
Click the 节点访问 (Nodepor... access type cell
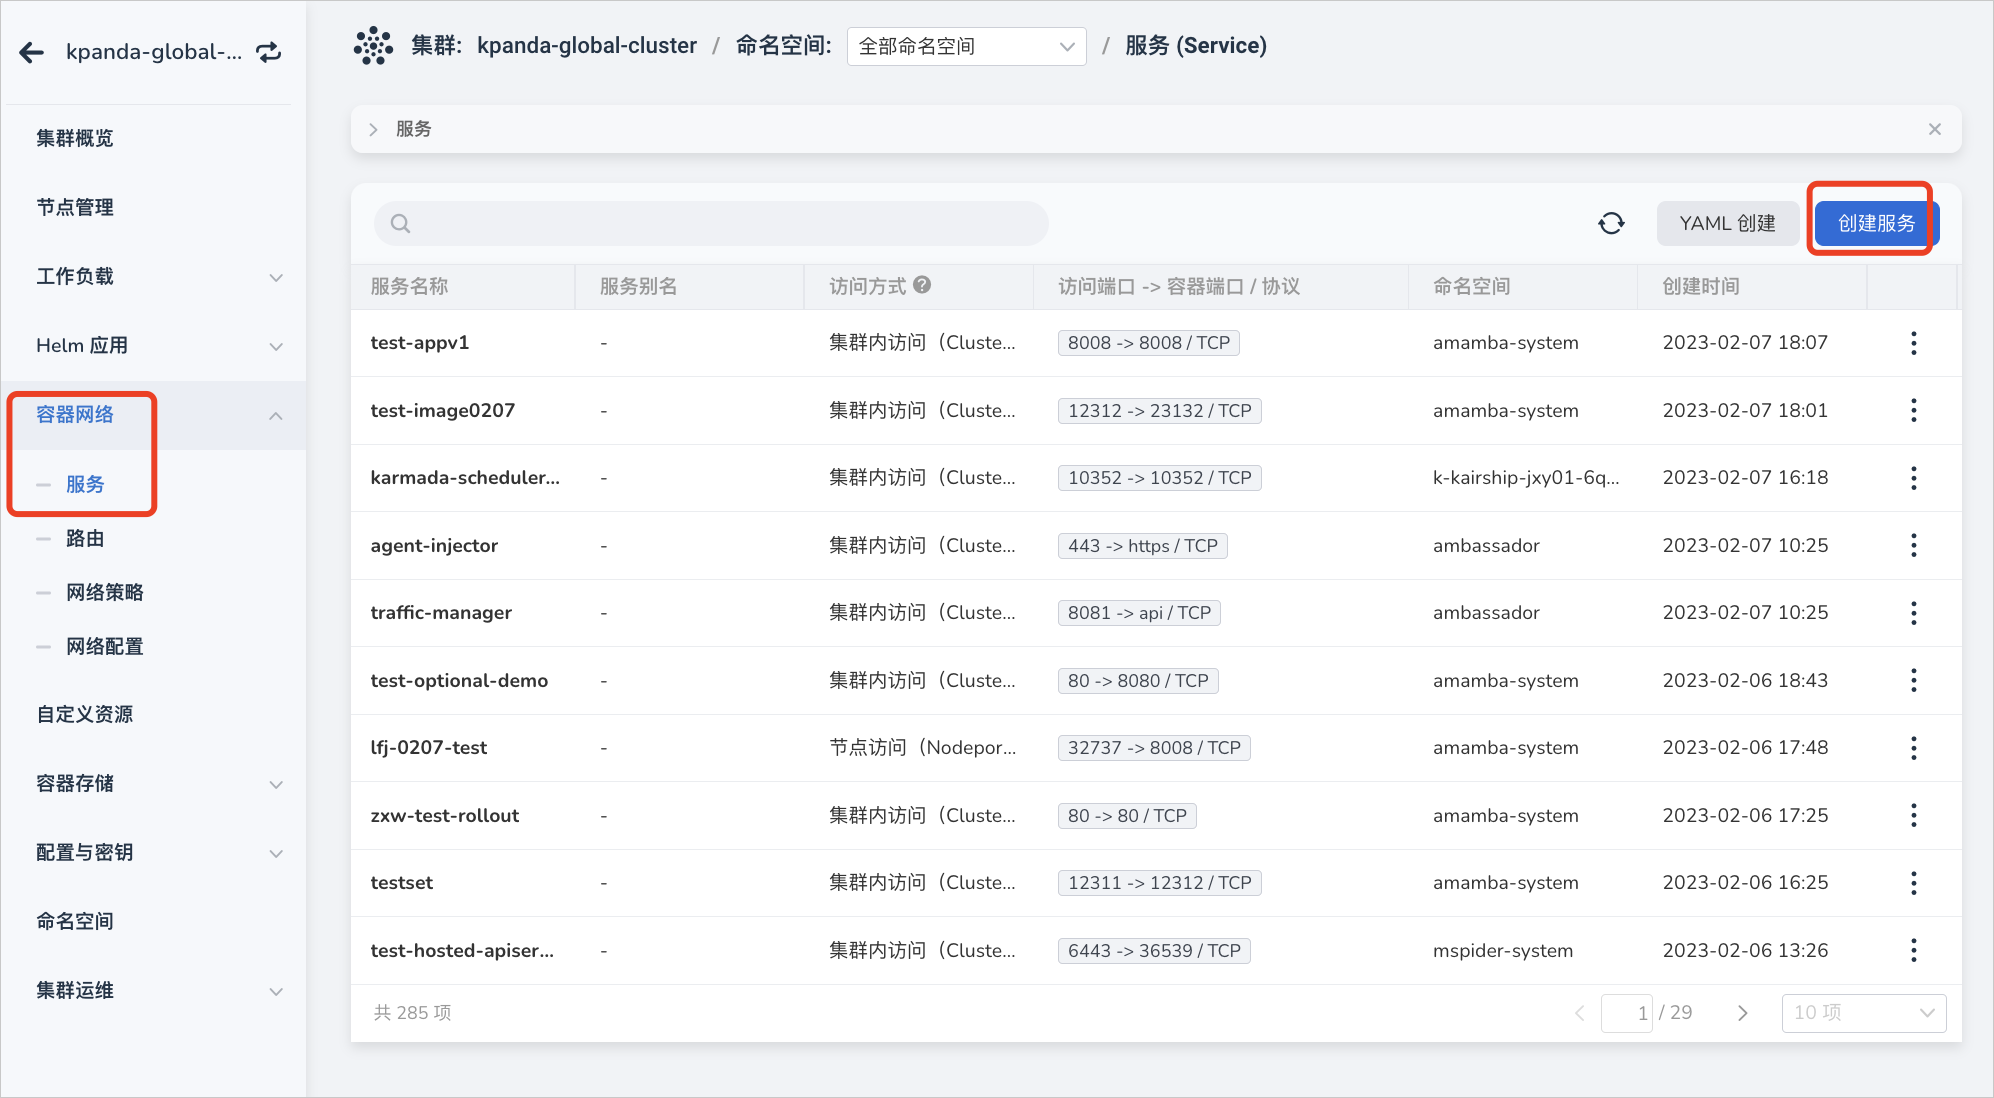click(x=922, y=748)
